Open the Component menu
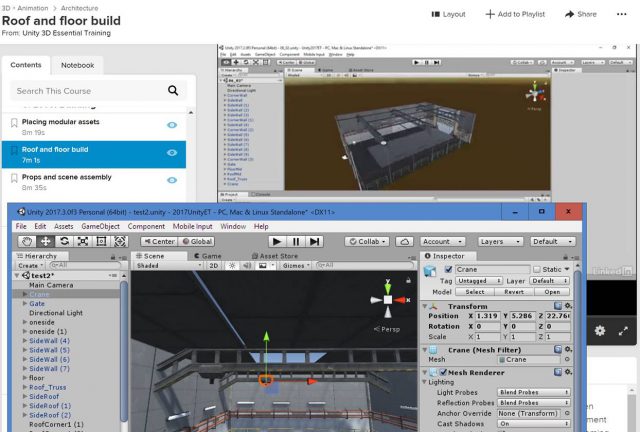640x432 pixels. pos(146,226)
